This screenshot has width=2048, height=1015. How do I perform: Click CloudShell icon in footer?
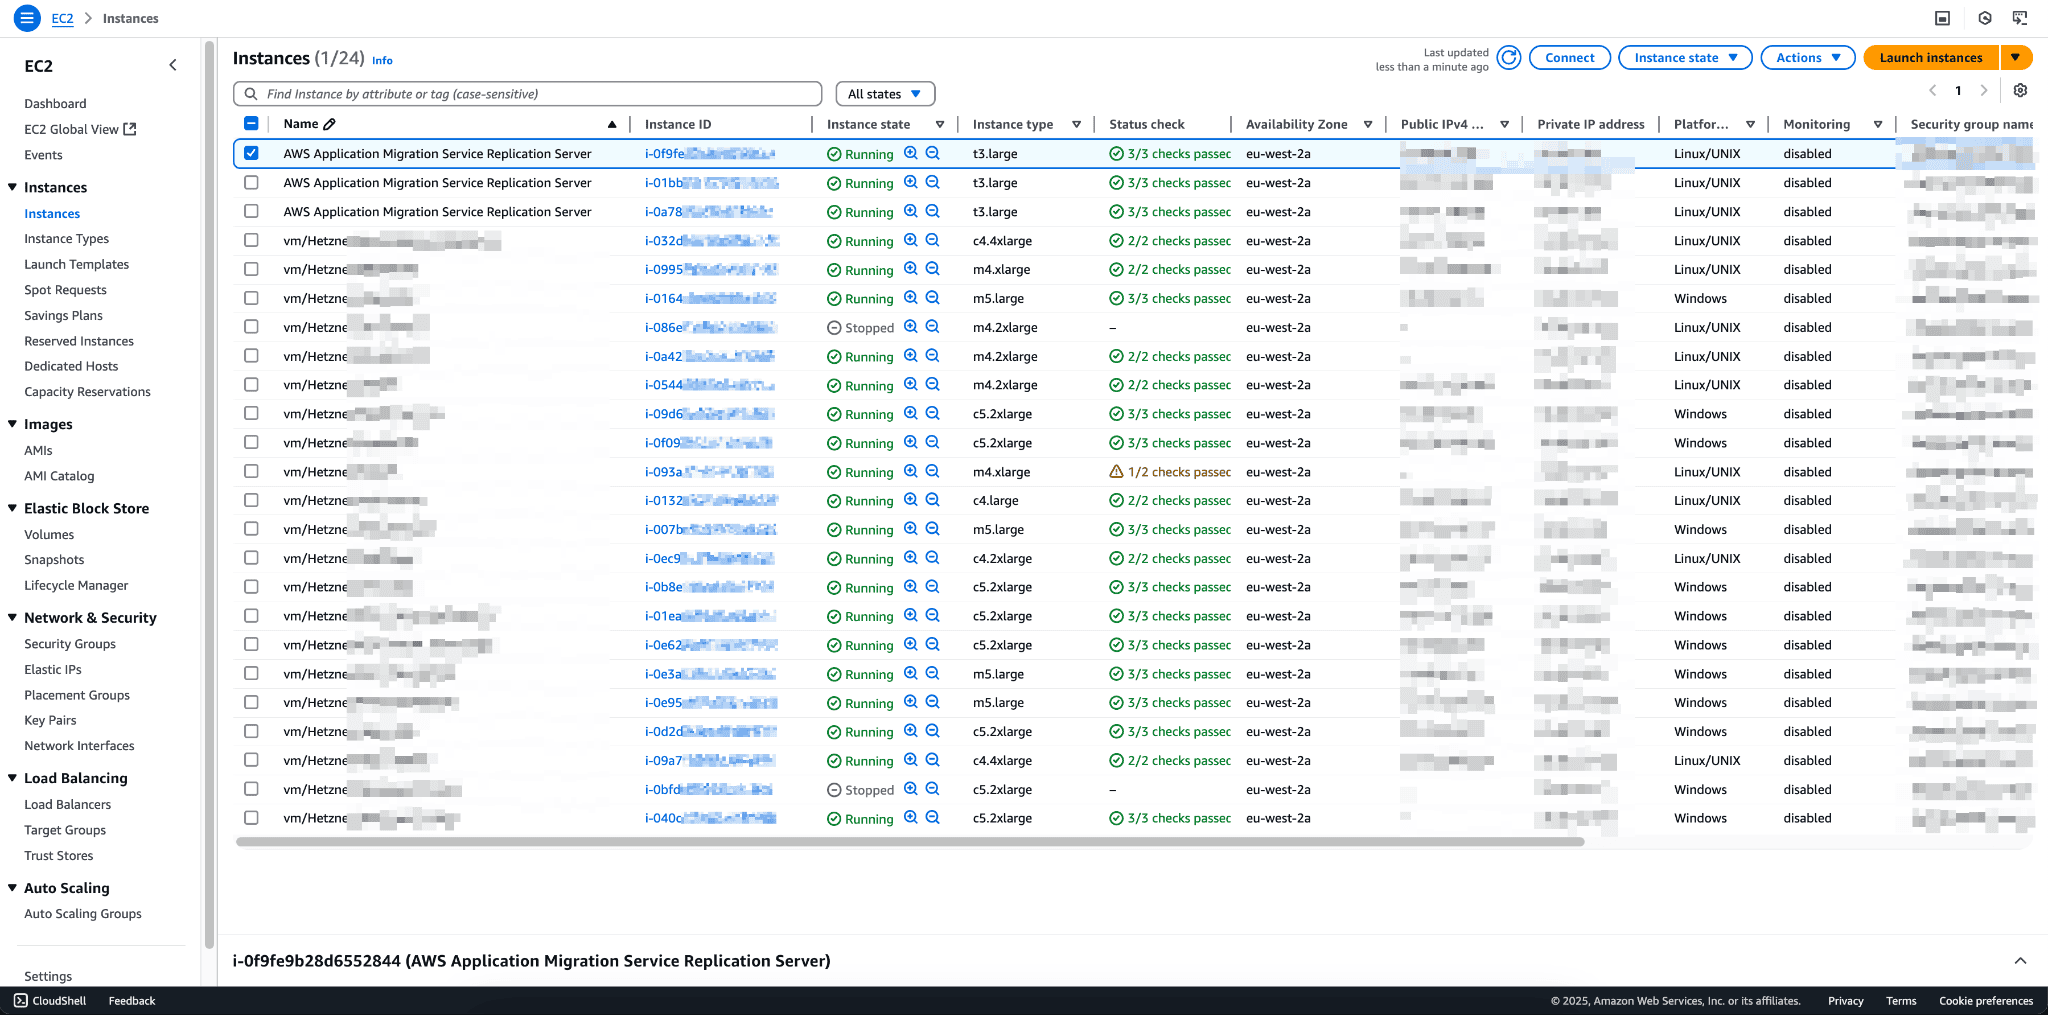tap(21, 1000)
